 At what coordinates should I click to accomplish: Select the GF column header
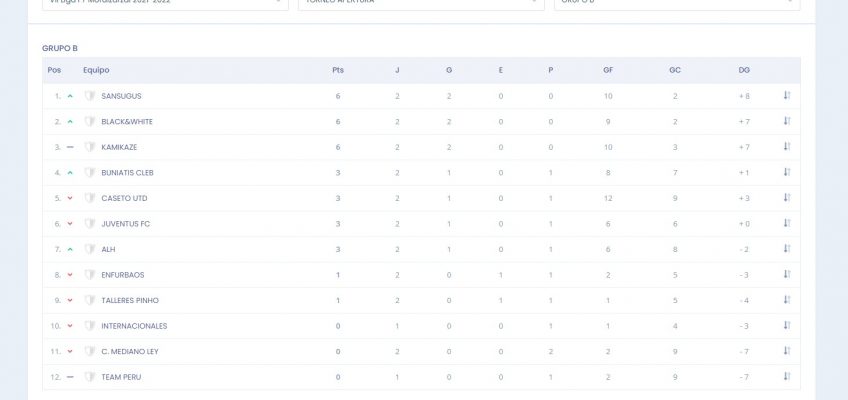click(x=608, y=70)
